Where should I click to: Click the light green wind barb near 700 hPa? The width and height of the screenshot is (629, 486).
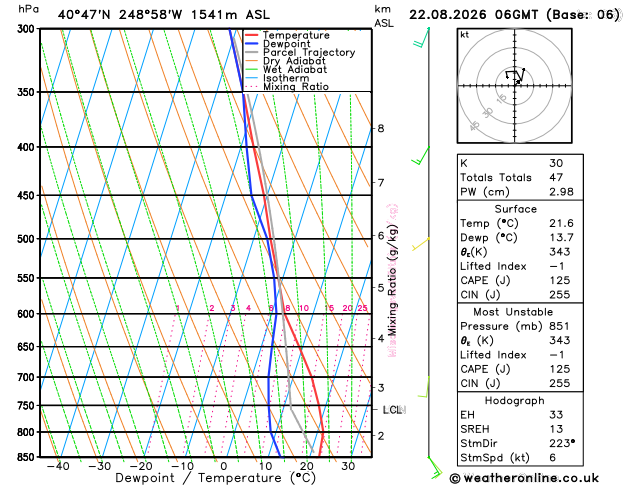point(424,387)
